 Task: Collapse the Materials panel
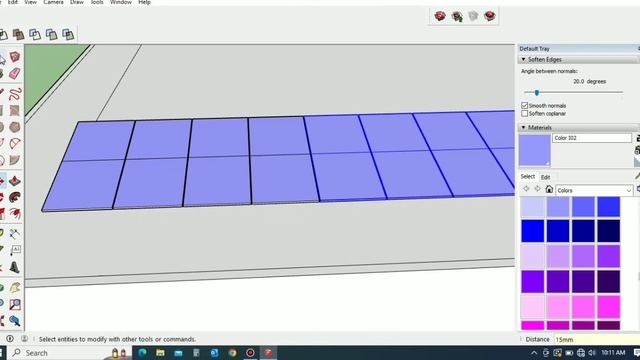click(523, 128)
